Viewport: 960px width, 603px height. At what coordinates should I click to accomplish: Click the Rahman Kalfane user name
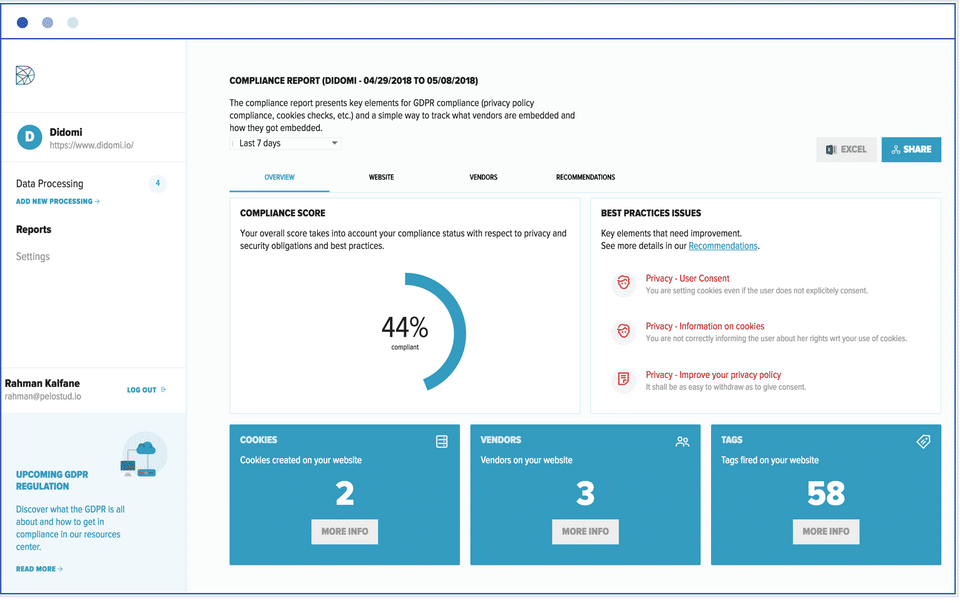coord(42,383)
